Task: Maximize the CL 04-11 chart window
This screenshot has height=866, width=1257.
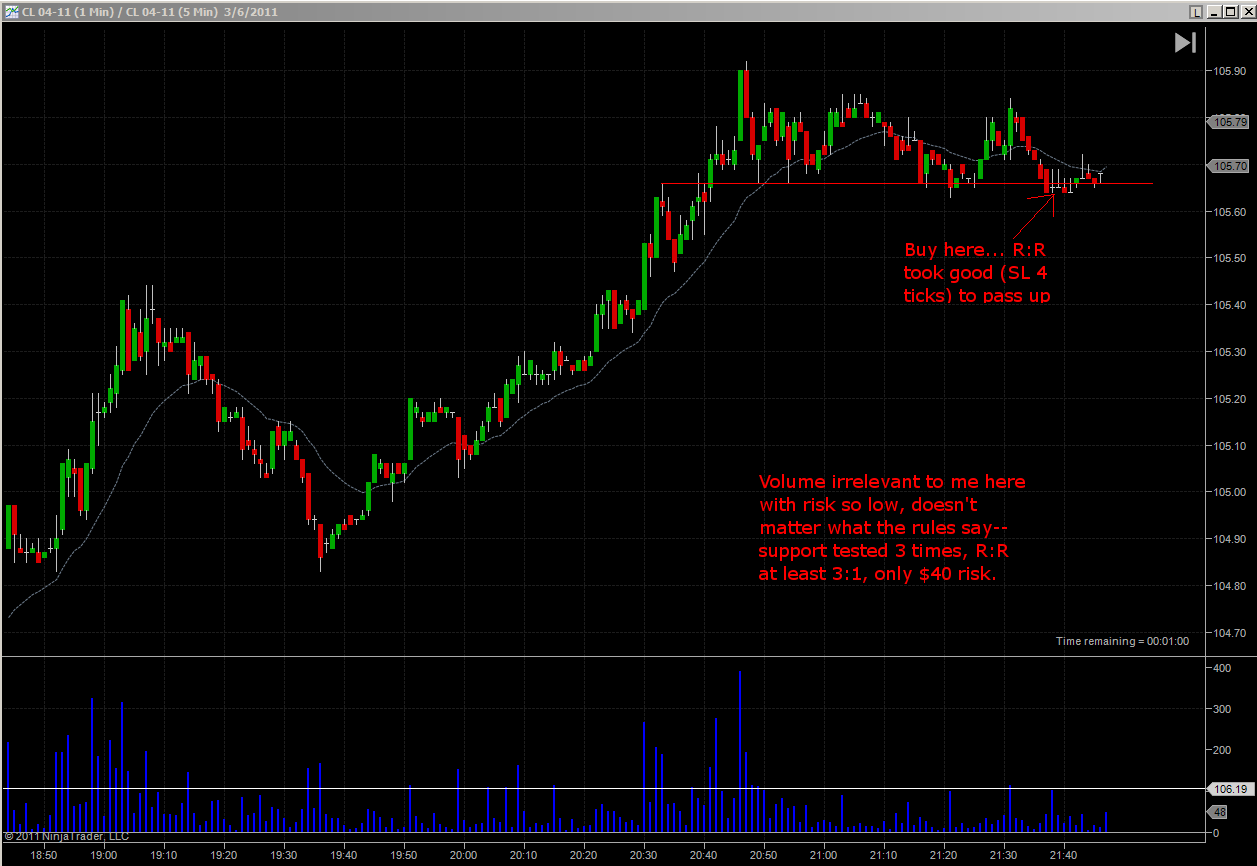Action: (x=1229, y=12)
